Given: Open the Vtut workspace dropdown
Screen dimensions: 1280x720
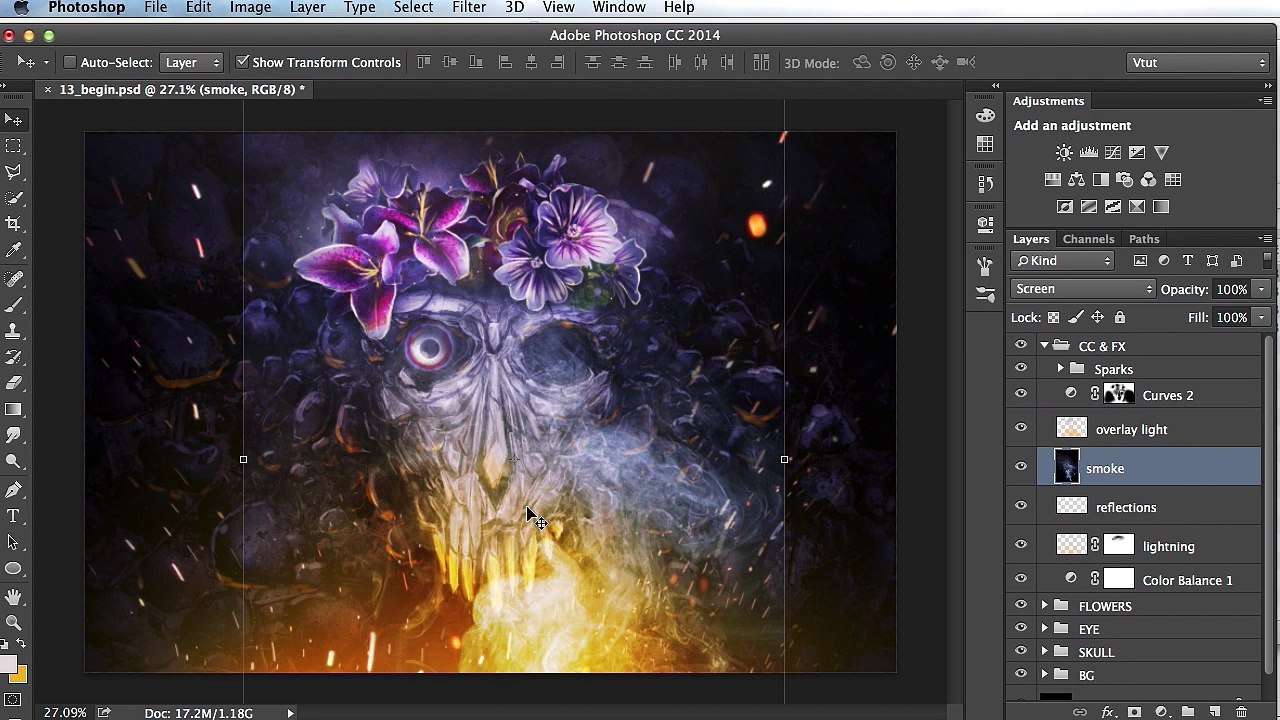Looking at the screenshot, I should [1199, 62].
